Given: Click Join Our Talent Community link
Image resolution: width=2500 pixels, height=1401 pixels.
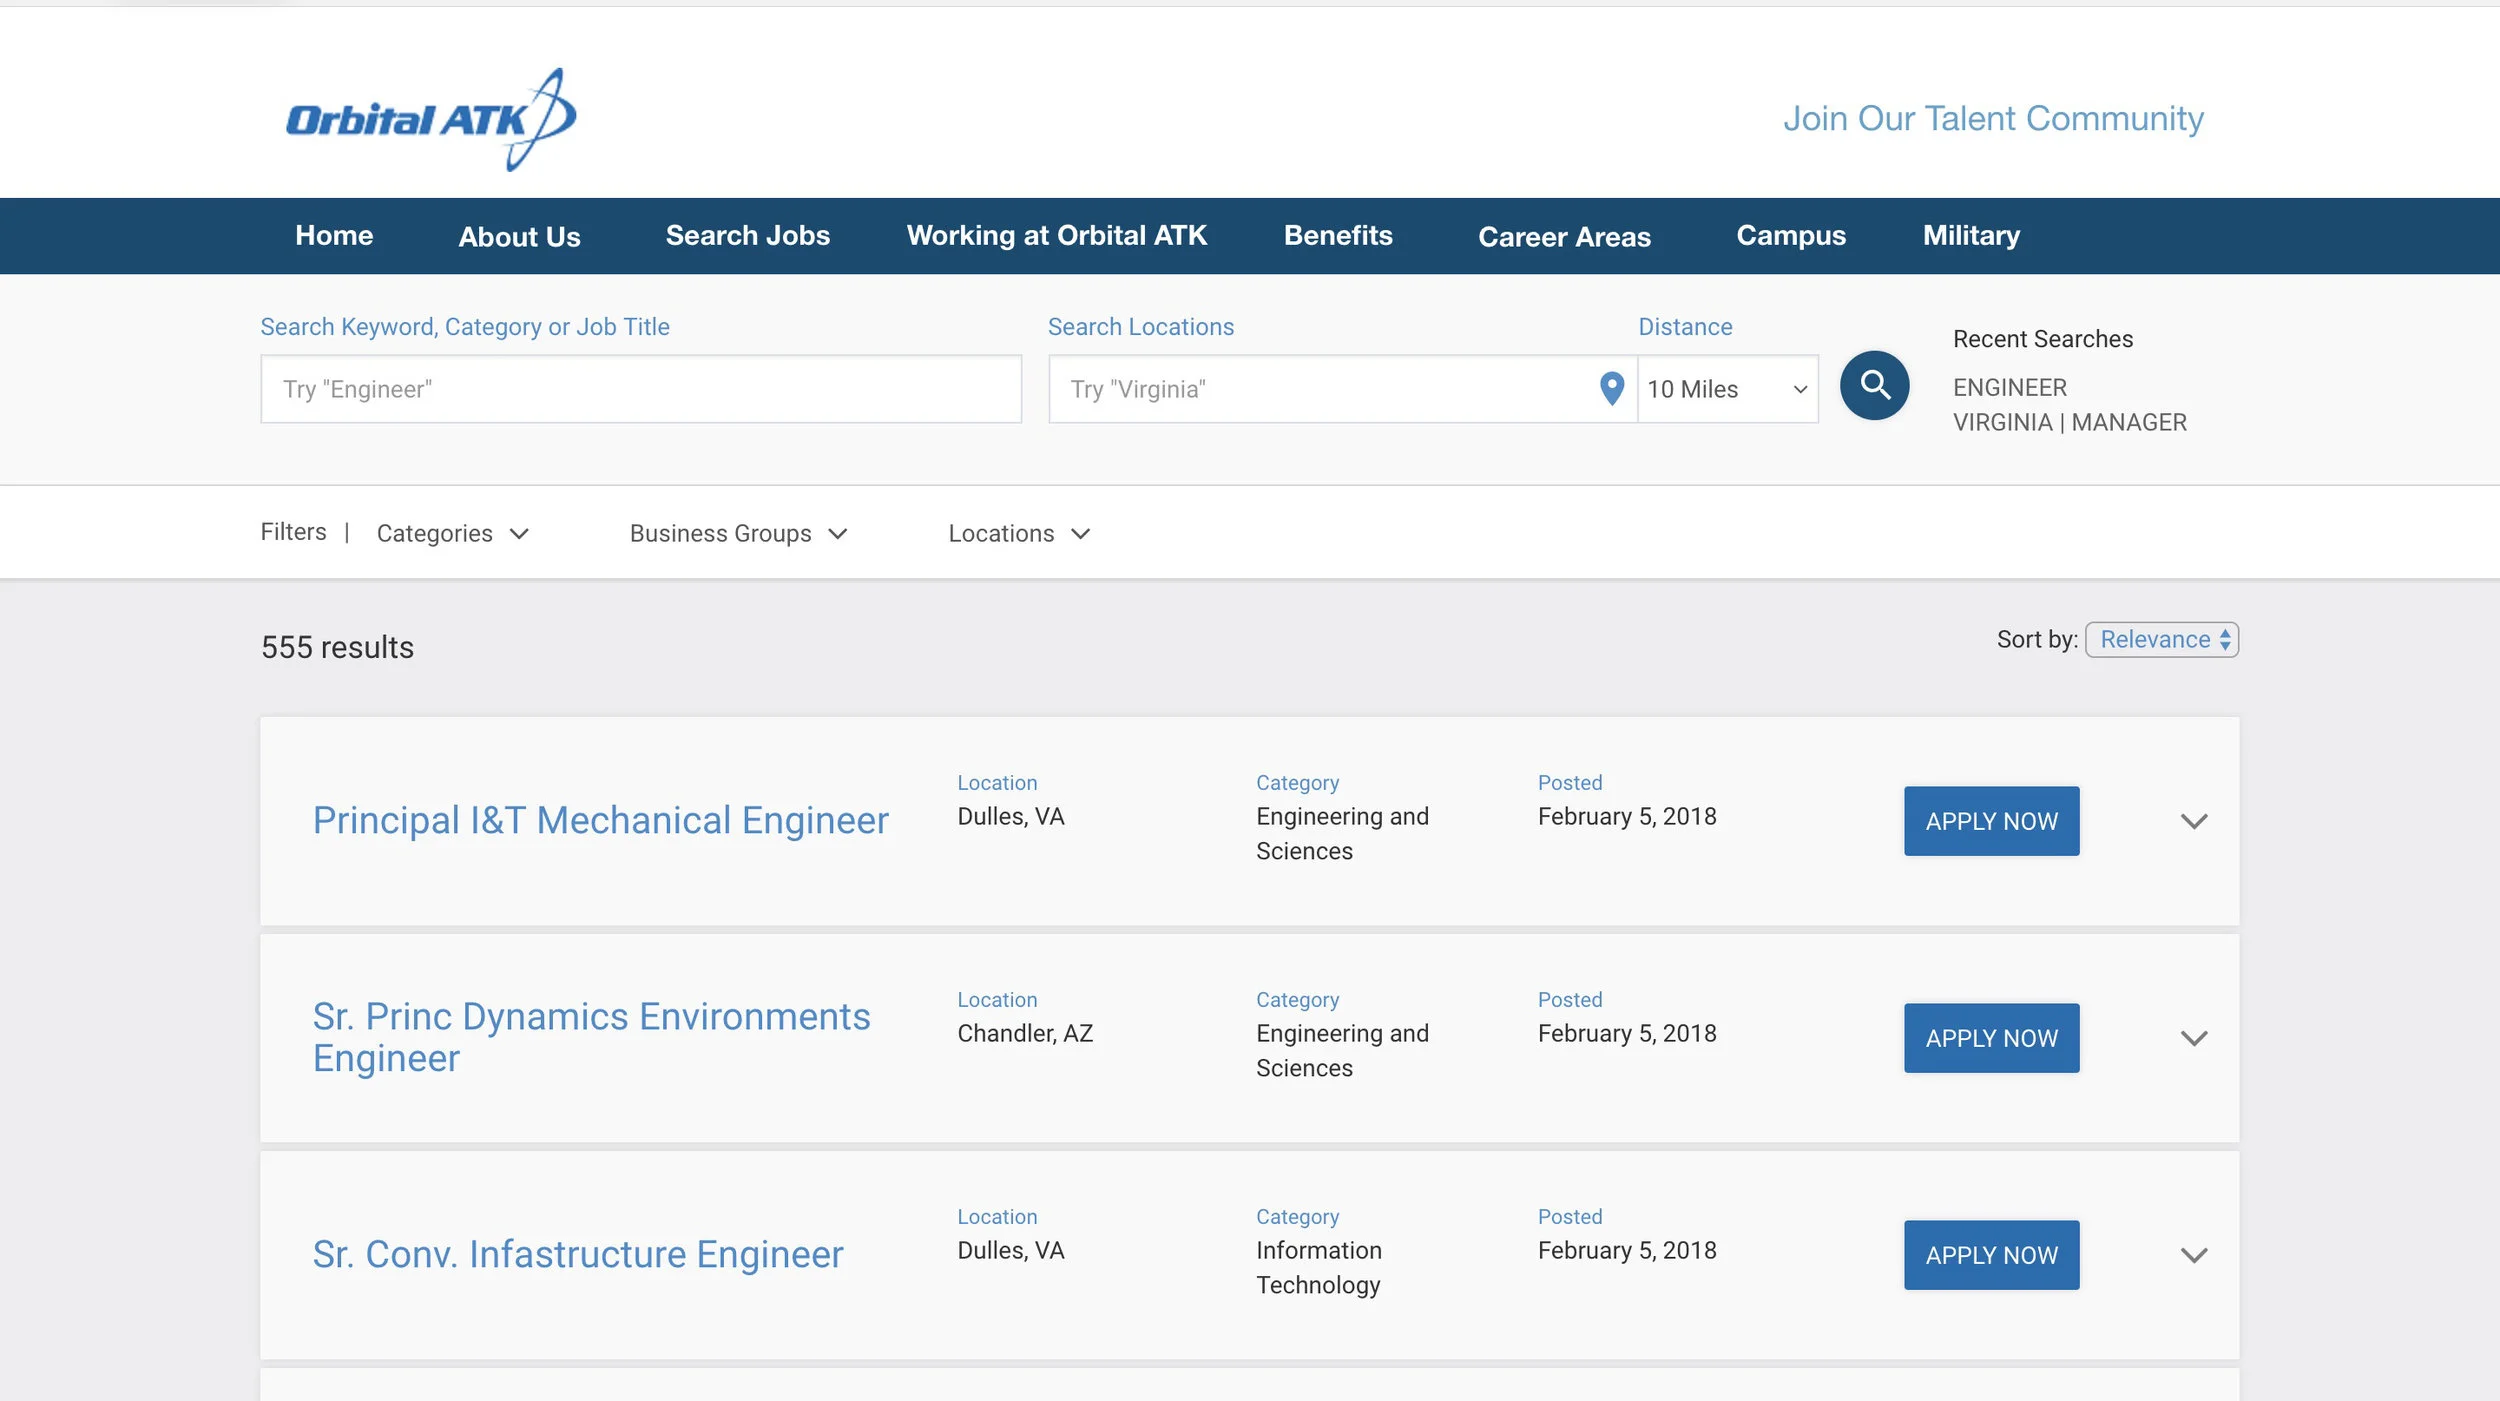Looking at the screenshot, I should tap(1992, 119).
